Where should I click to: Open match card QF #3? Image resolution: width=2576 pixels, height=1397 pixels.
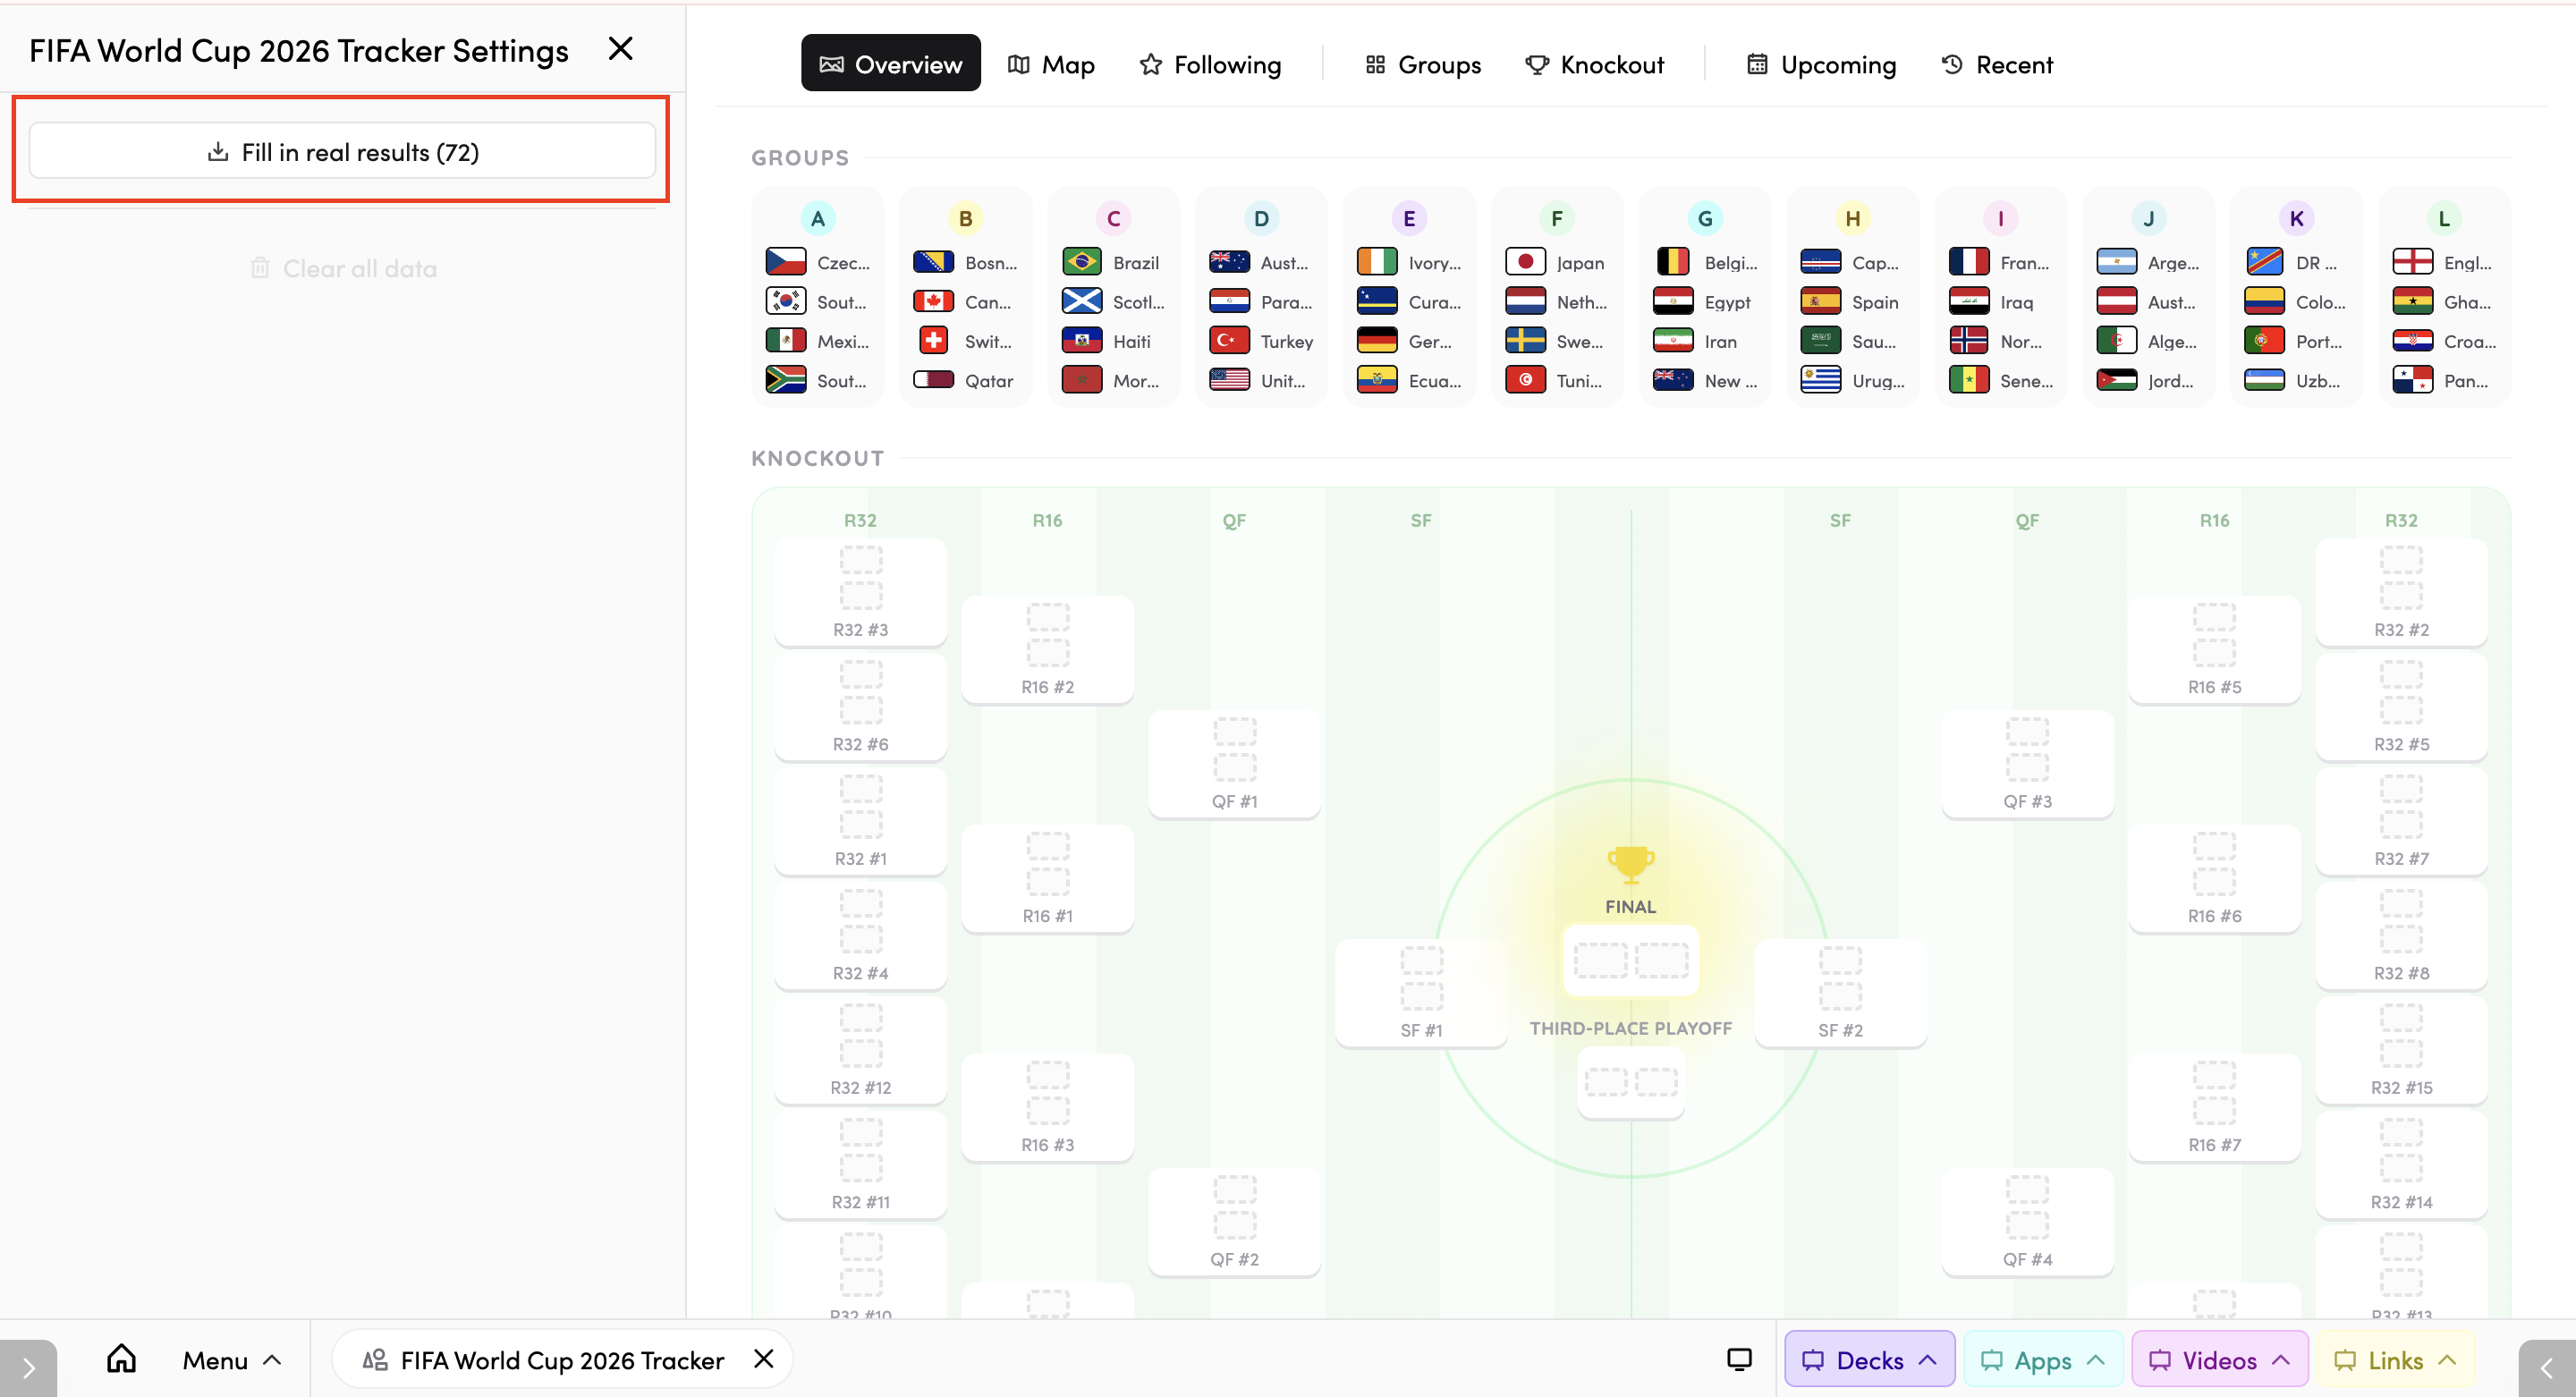pyautogui.click(x=2027, y=764)
